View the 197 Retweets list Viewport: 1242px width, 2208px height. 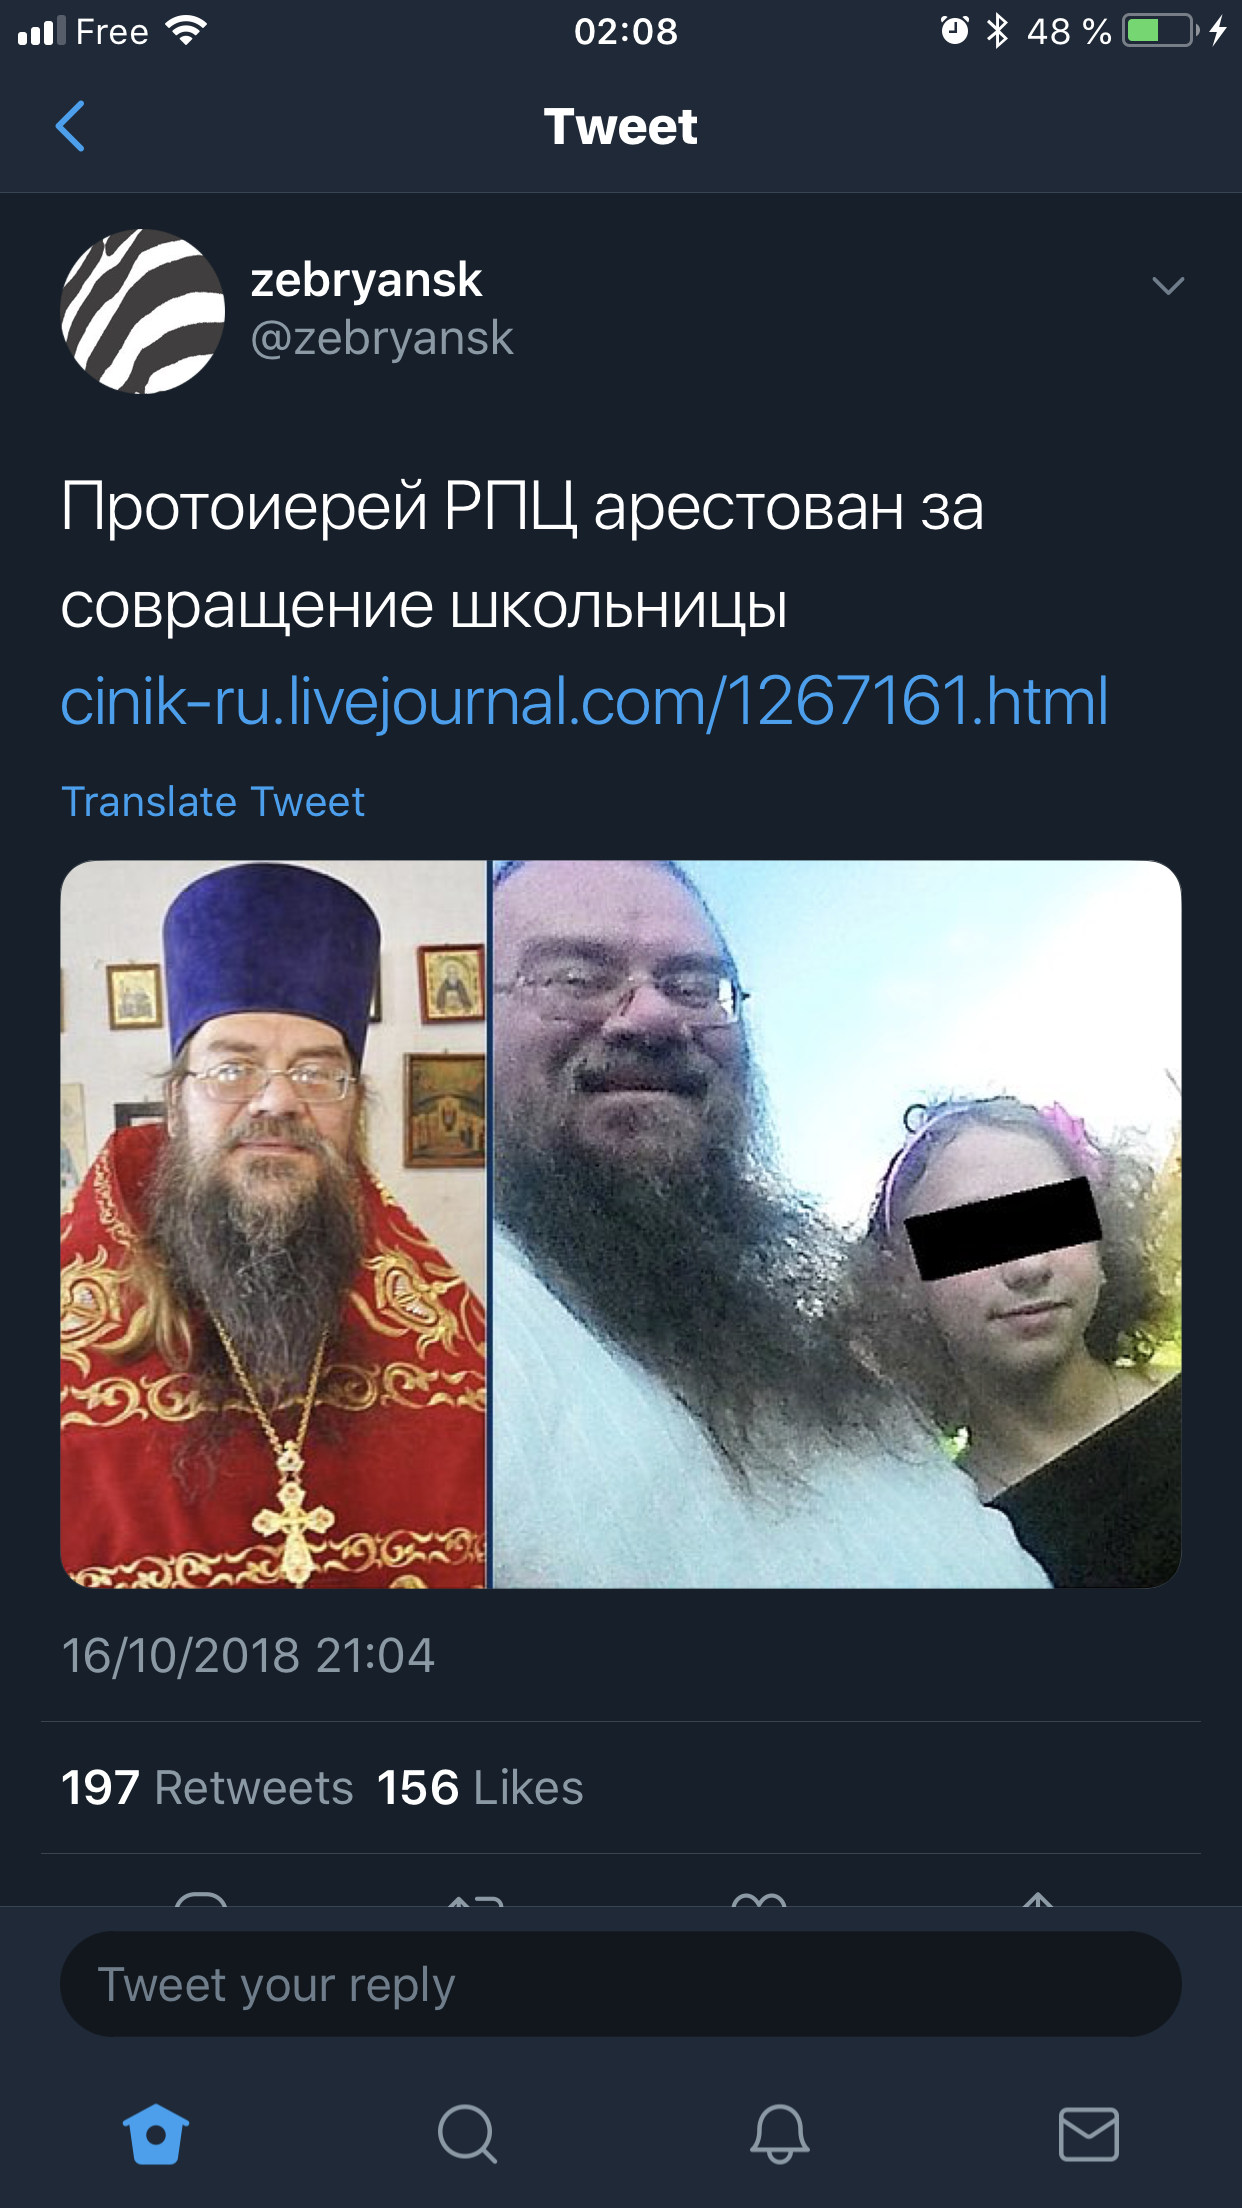coord(207,1787)
